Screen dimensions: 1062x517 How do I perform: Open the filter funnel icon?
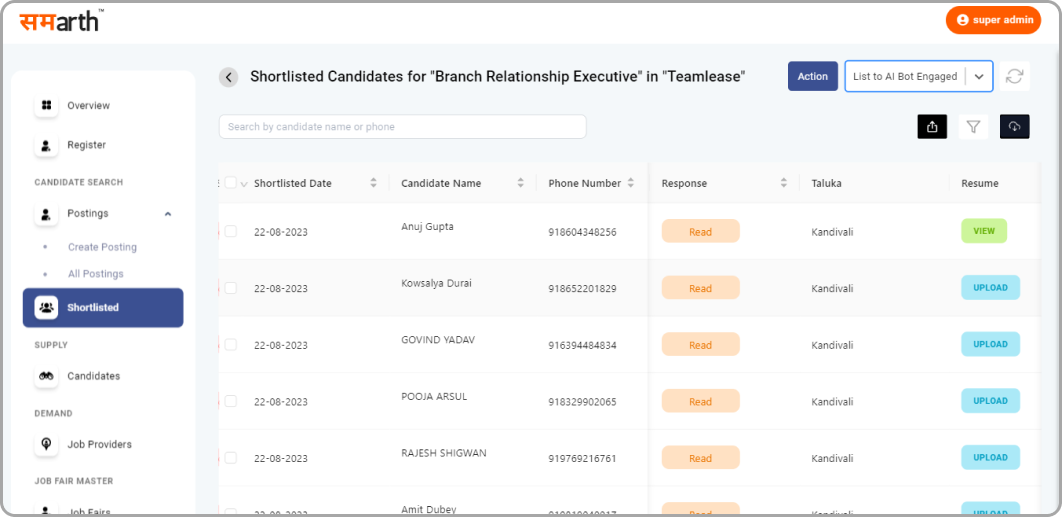[973, 126]
